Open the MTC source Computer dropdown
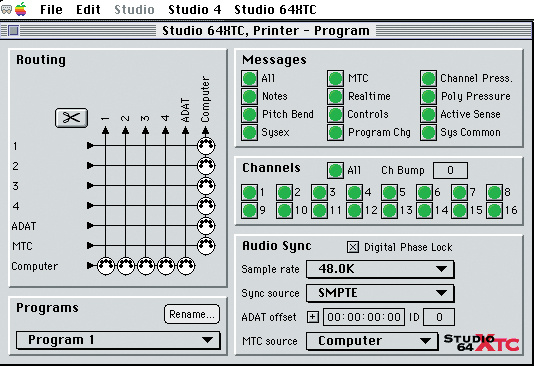 [372, 341]
